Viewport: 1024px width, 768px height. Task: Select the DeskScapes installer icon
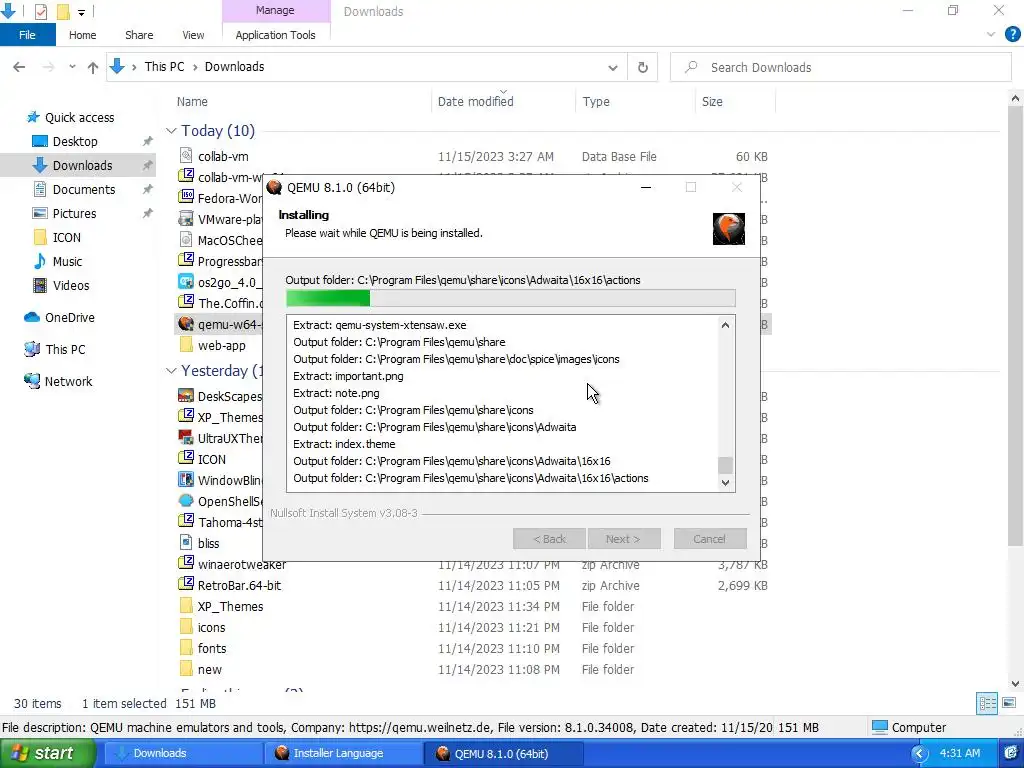click(x=186, y=396)
